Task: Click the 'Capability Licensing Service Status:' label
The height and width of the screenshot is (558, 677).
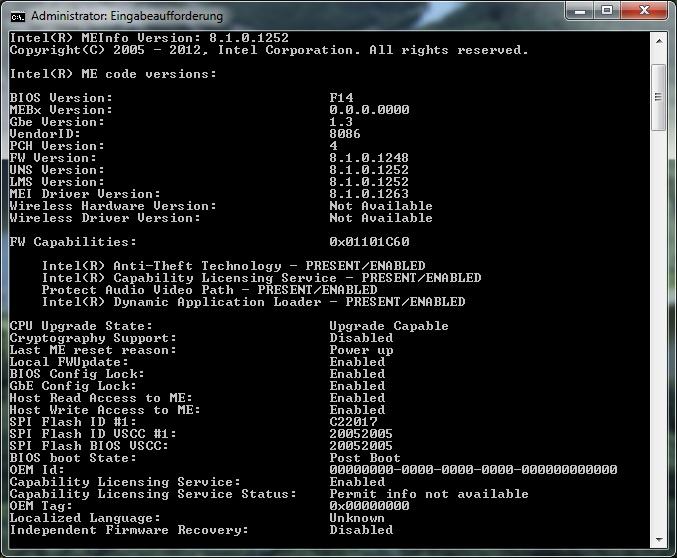Action: 153,494
